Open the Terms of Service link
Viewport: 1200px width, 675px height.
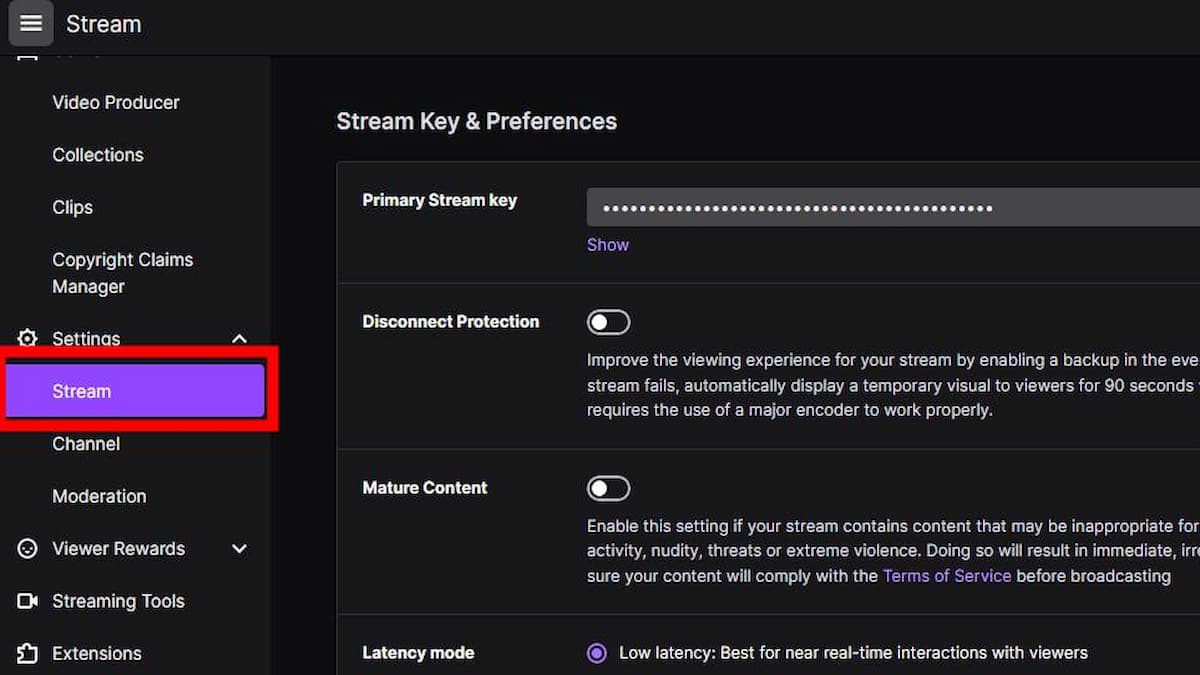click(947, 575)
